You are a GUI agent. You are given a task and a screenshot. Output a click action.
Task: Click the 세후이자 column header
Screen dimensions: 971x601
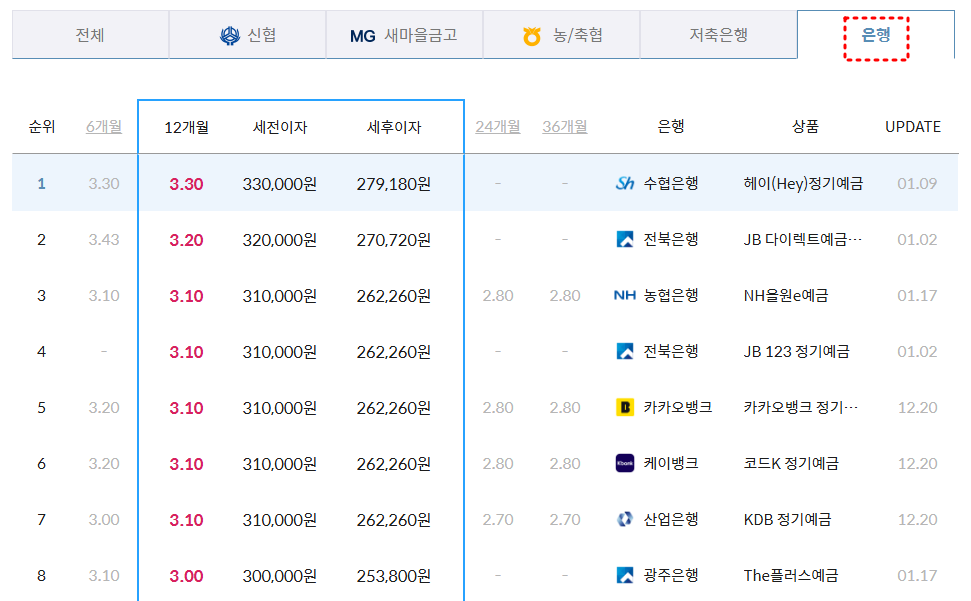(394, 128)
